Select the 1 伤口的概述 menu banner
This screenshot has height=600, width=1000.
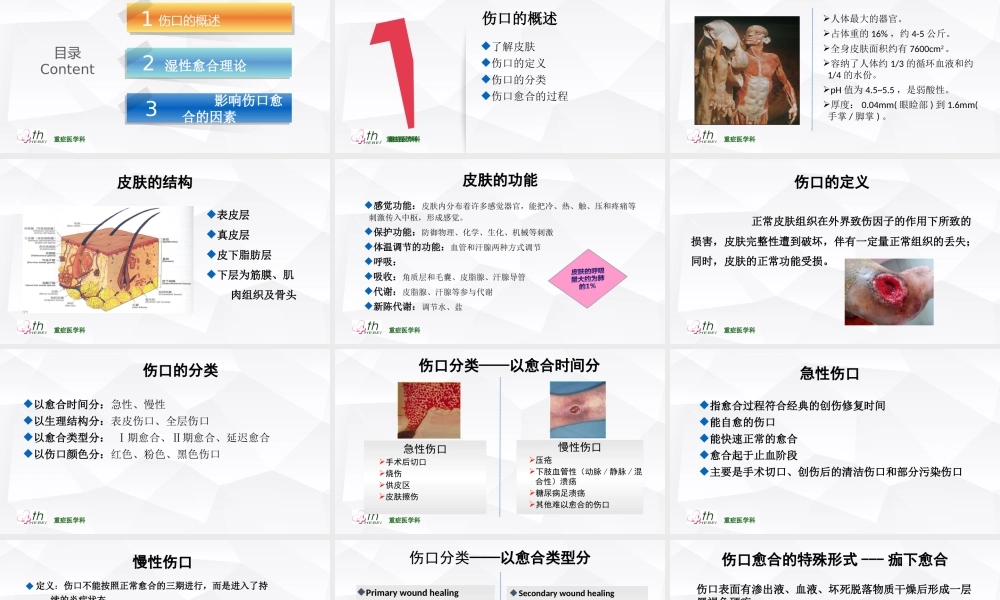(210, 18)
